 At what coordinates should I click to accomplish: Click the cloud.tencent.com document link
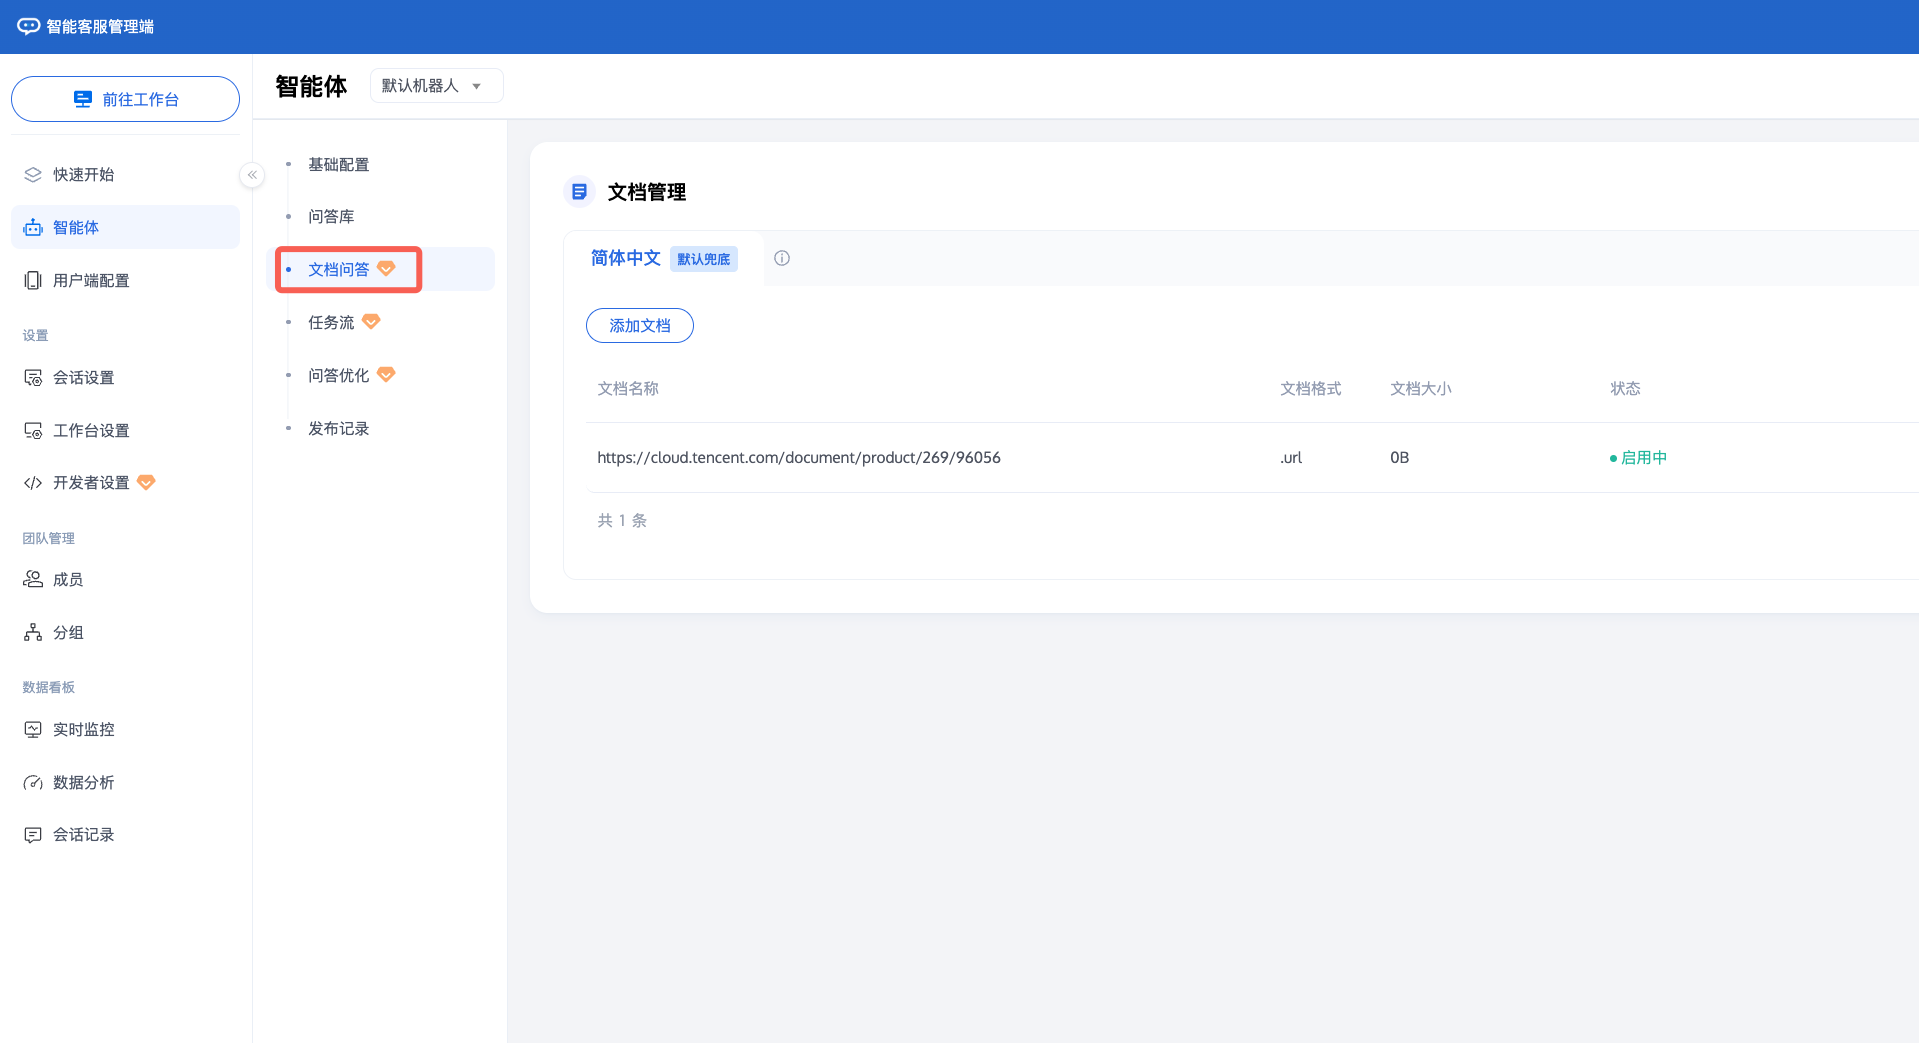(798, 458)
